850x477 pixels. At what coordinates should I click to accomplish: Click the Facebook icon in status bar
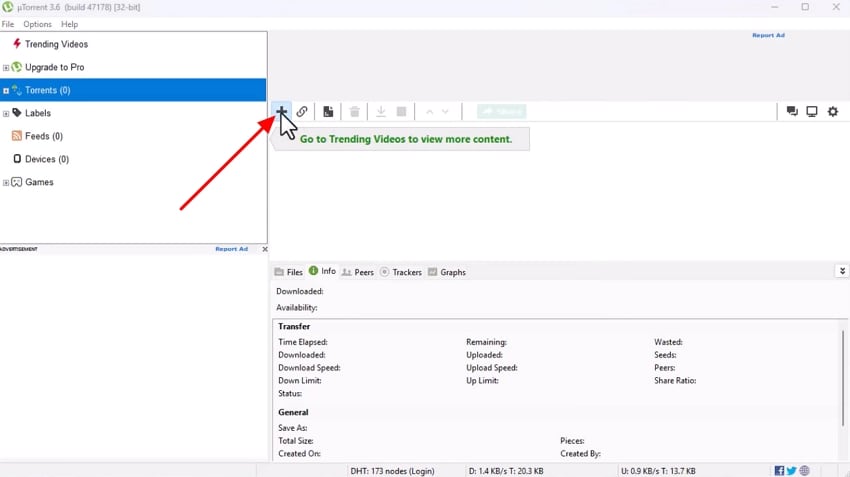click(779, 470)
